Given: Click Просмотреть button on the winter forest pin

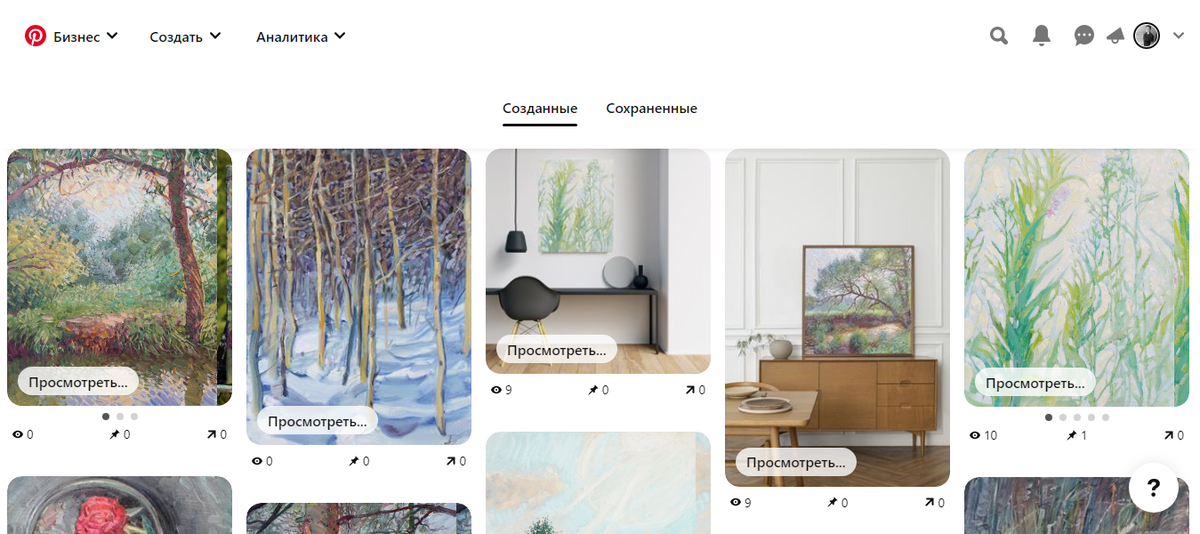Looking at the screenshot, I should pyautogui.click(x=317, y=421).
